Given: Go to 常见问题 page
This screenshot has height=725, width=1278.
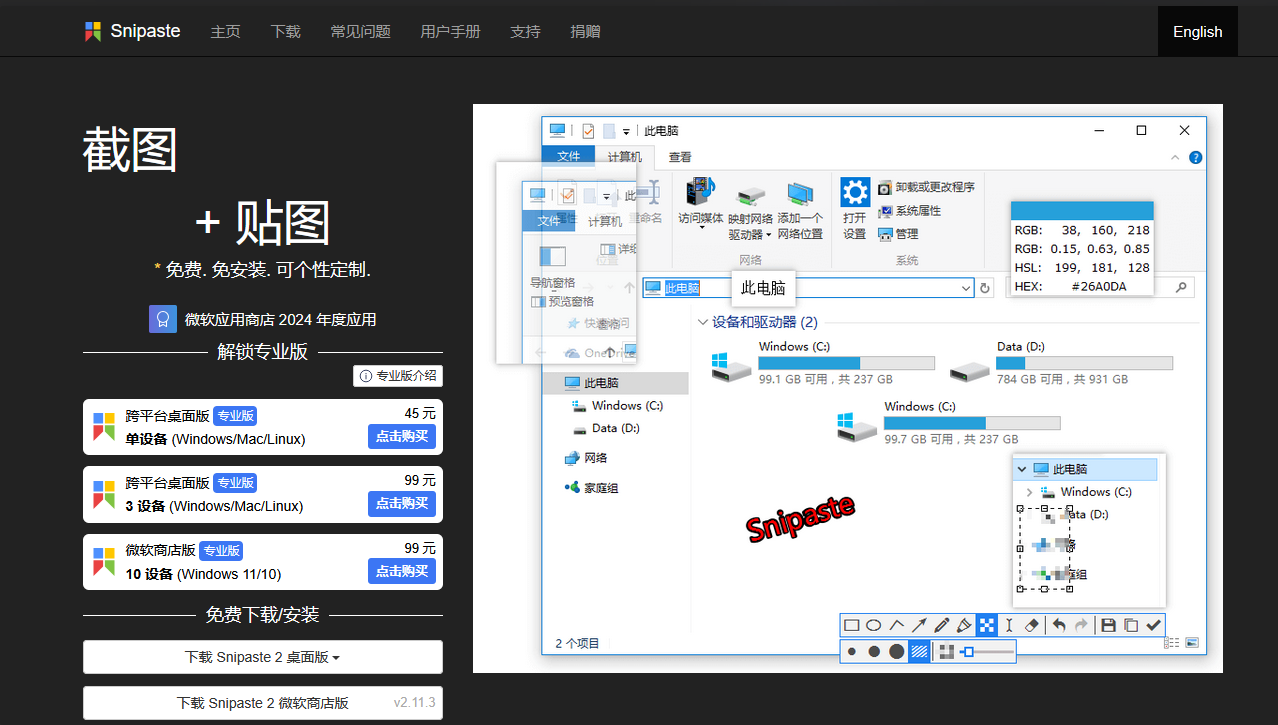Looking at the screenshot, I should coord(360,31).
